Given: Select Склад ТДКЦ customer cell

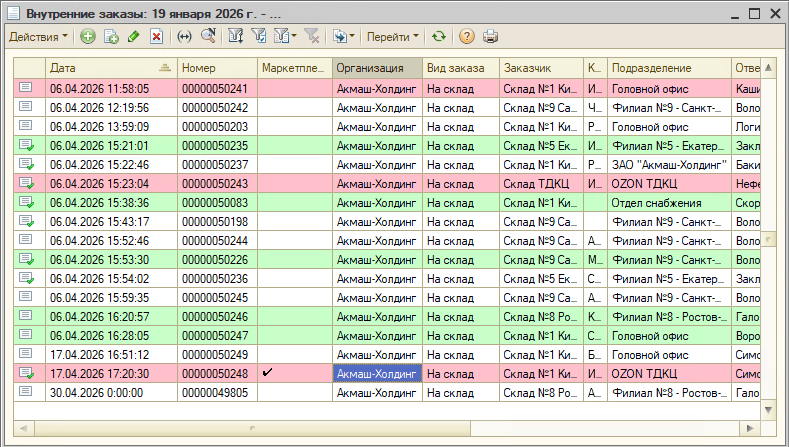Looking at the screenshot, I should tap(541, 184).
